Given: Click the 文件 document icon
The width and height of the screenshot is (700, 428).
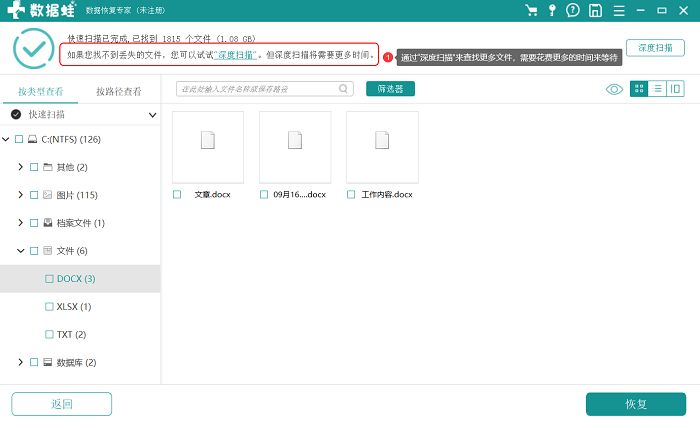Looking at the screenshot, I should (48, 251).
